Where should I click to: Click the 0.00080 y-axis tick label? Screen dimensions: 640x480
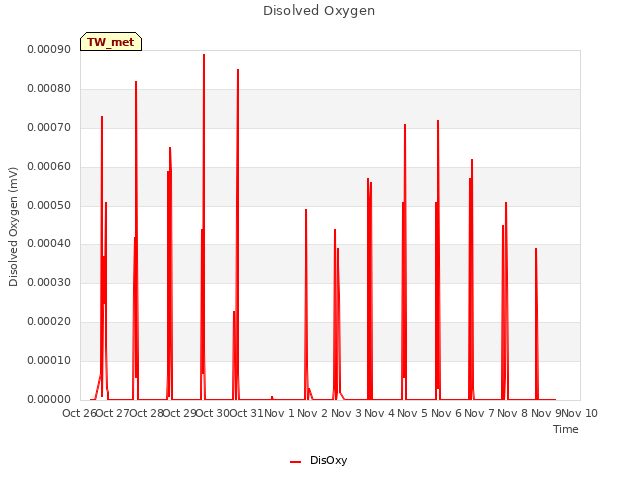tap(49, 89)
